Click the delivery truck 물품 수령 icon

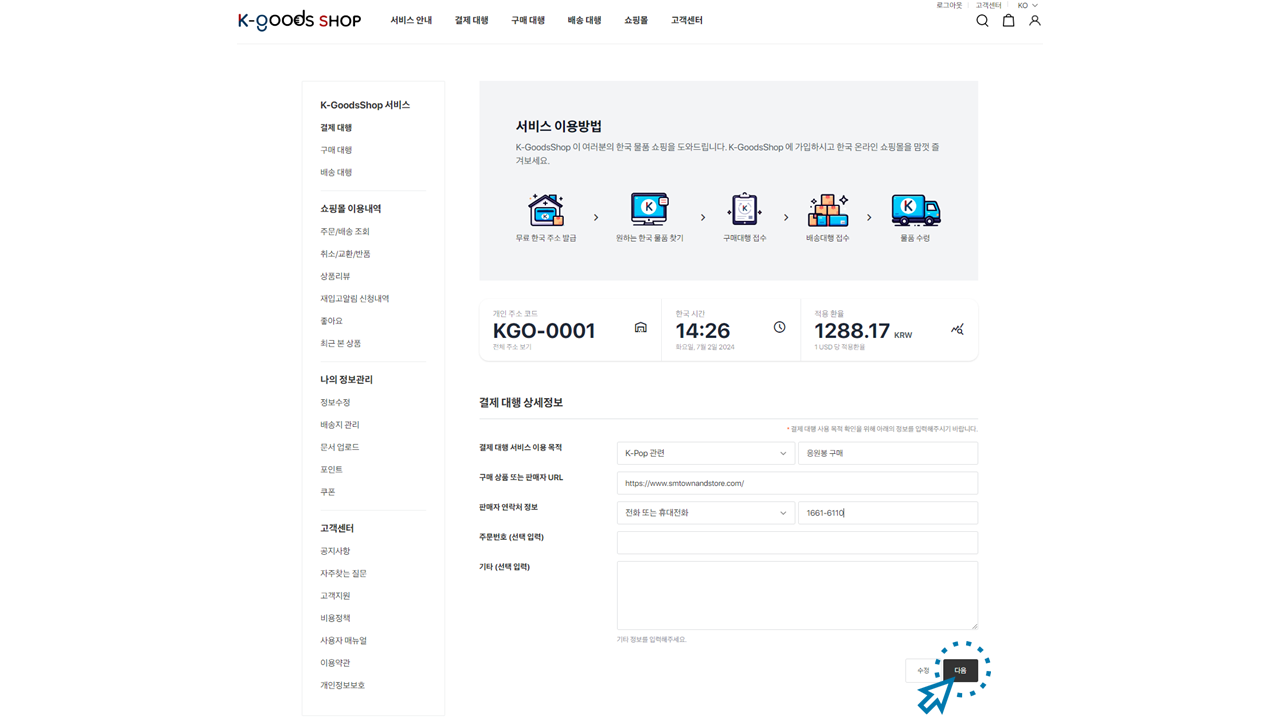(915, 211)
